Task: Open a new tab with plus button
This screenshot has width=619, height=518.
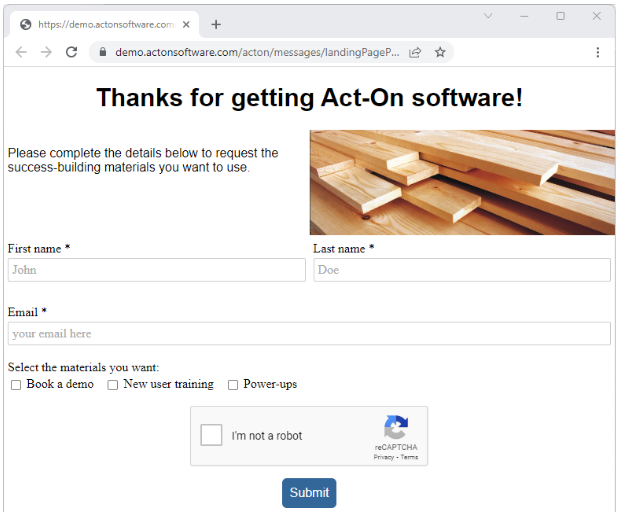Action: [216, 24]
